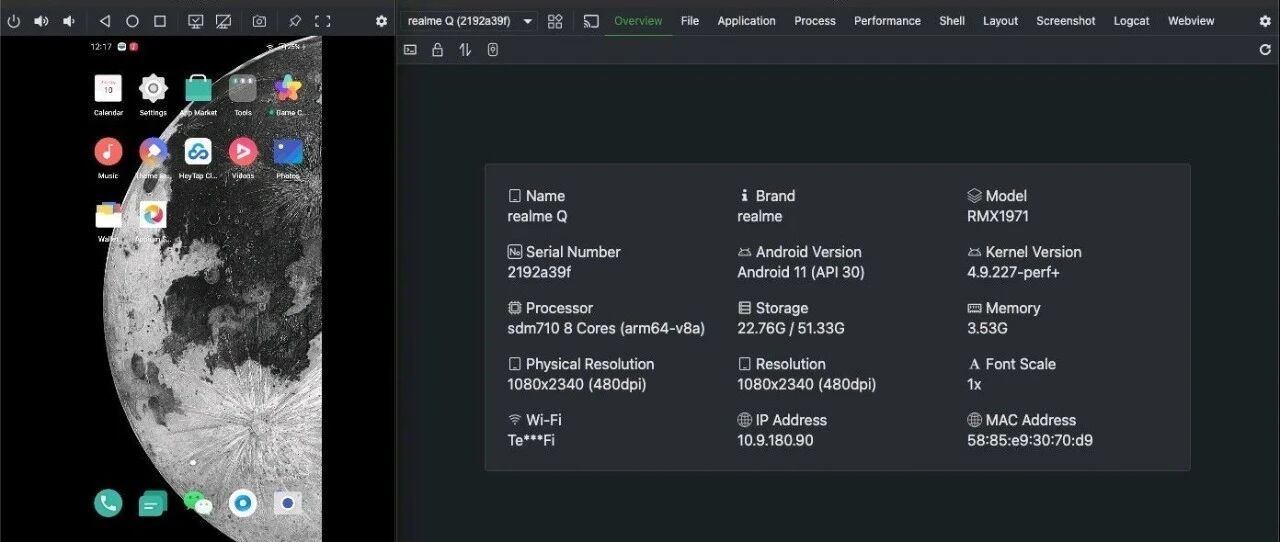Switch to the Performance tab
The width and height of the screenshot is (1280, 542).
pyautogui.click(x=887, y=21)
